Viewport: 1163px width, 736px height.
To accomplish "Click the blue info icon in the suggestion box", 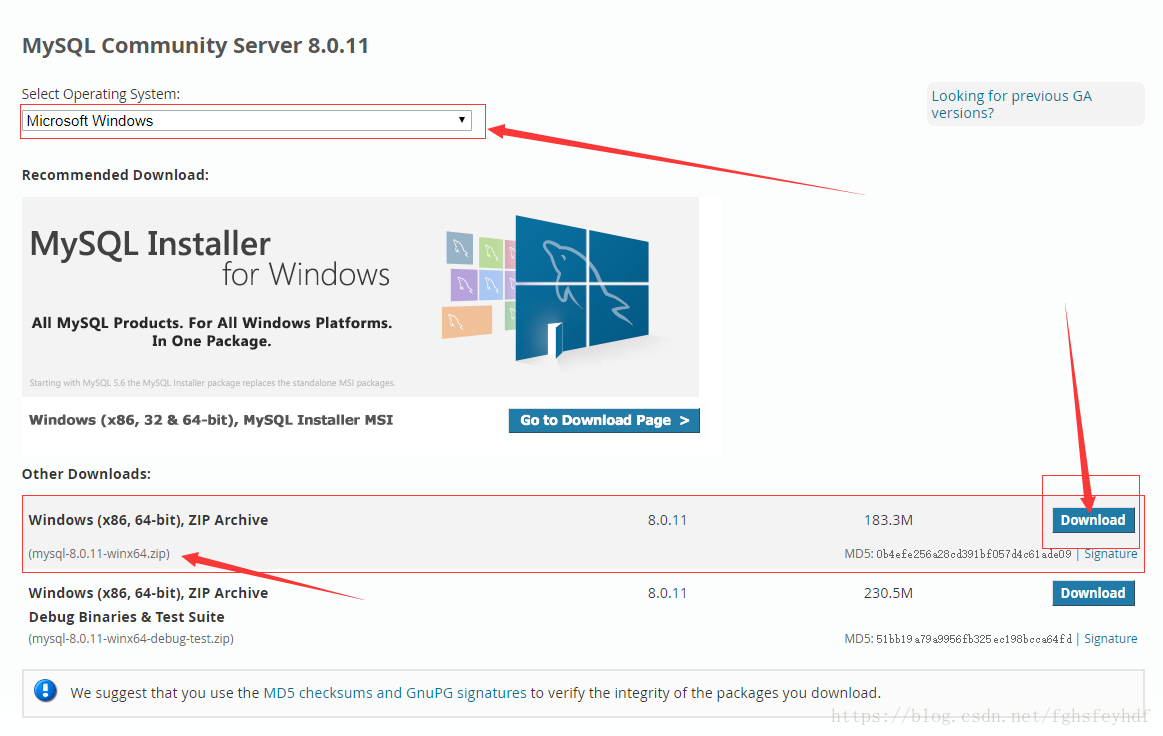I will [x=45, y=691].
